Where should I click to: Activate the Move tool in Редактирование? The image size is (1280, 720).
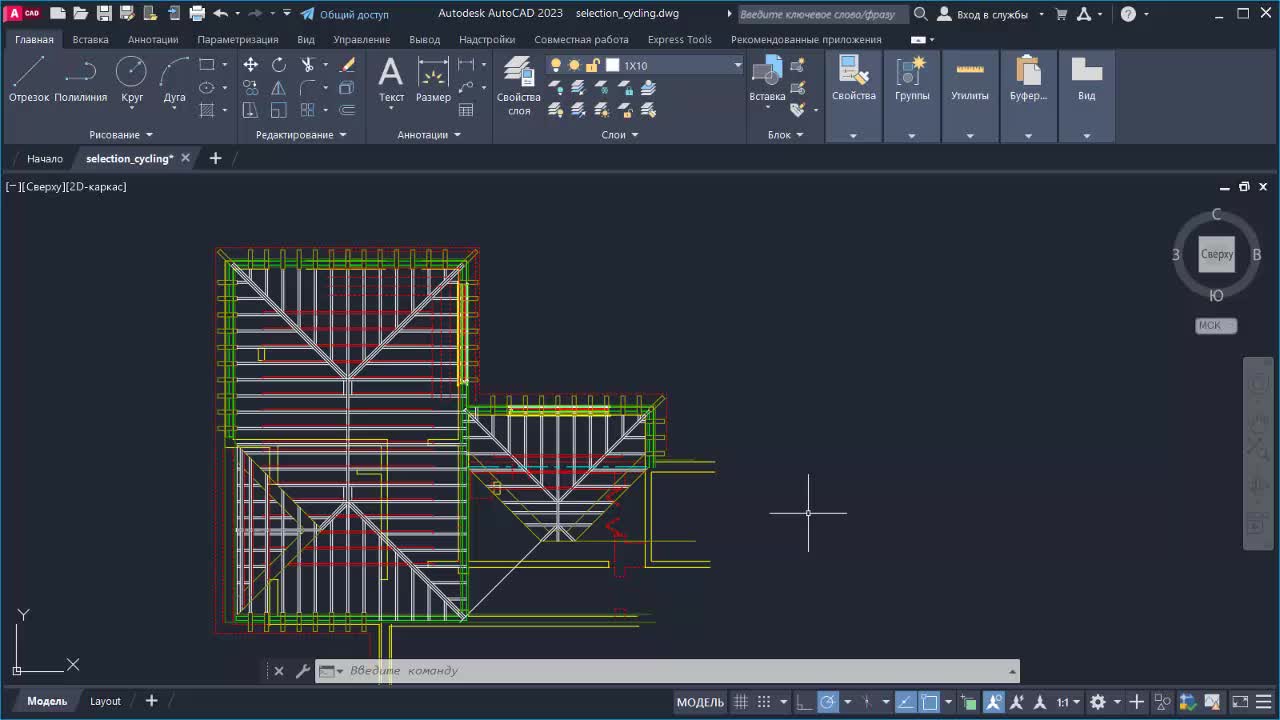(x=251, y=65)
